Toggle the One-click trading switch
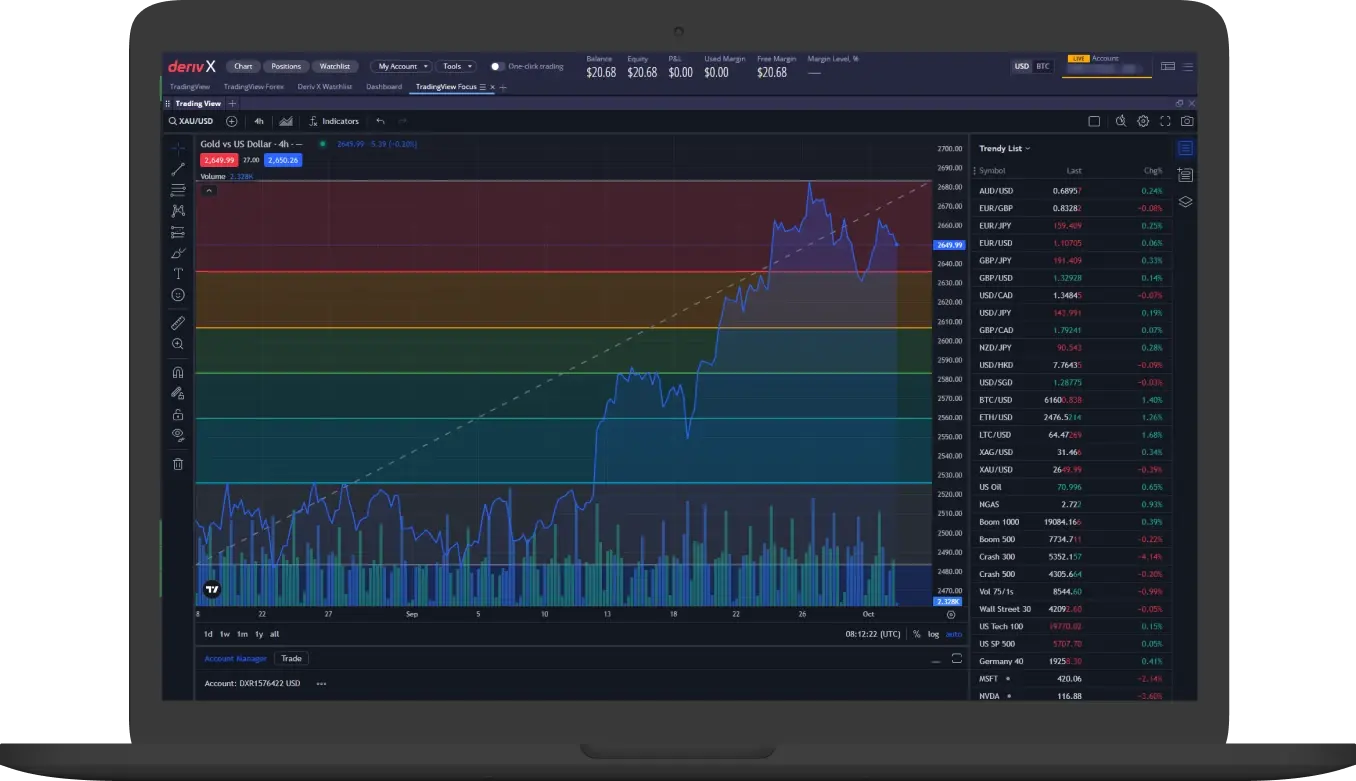1356x781 pixels. pos(496,66)
